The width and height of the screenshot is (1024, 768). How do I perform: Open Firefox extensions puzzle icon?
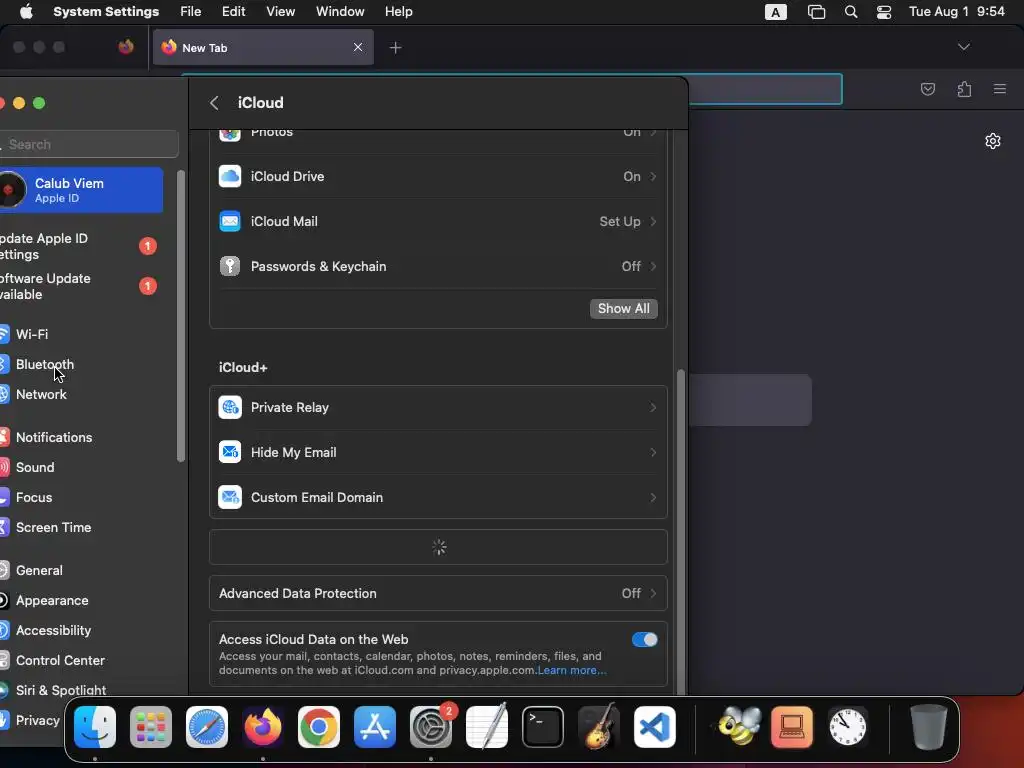pos(964,89)
